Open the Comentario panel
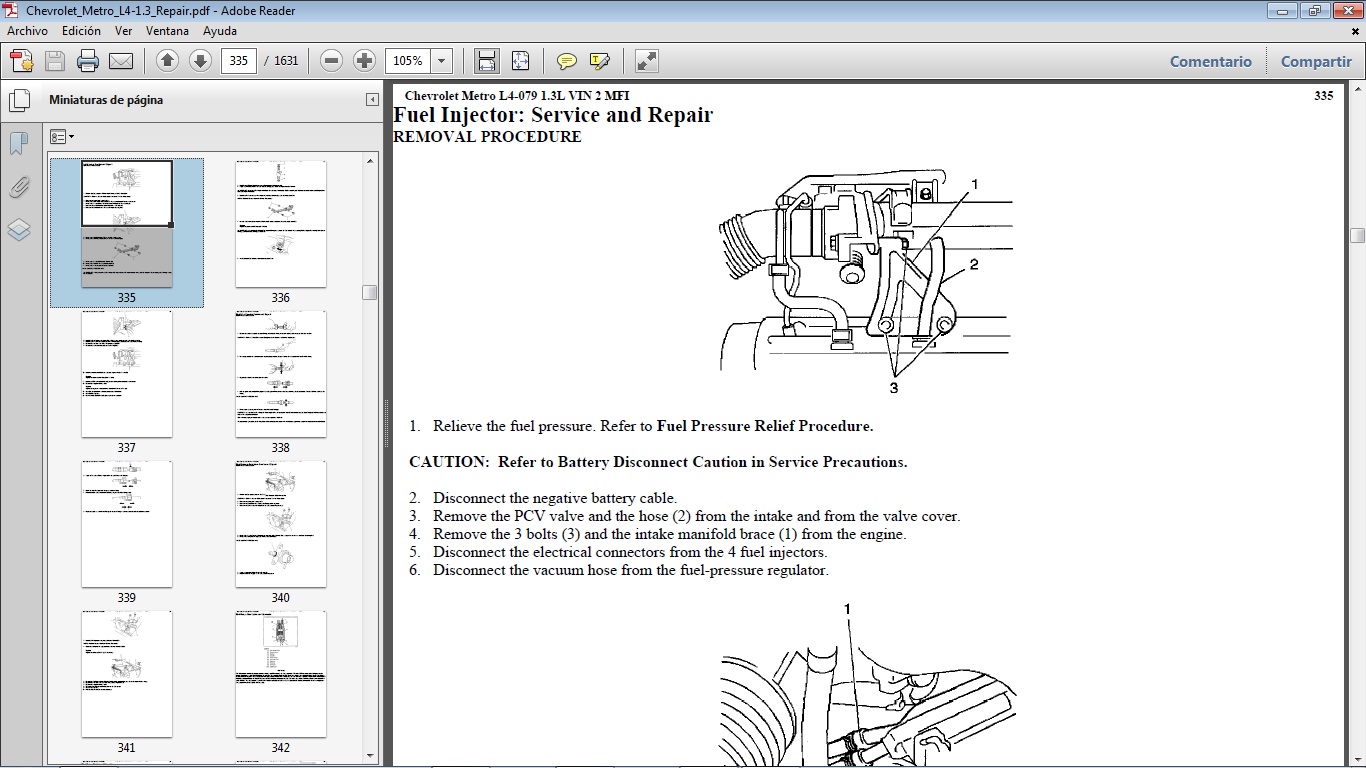This screenshot has height=768, width=1366. [x=1210, y=61]
